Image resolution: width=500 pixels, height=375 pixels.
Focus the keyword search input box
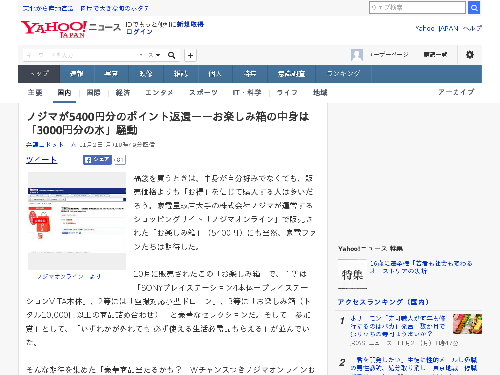(80, 55)
